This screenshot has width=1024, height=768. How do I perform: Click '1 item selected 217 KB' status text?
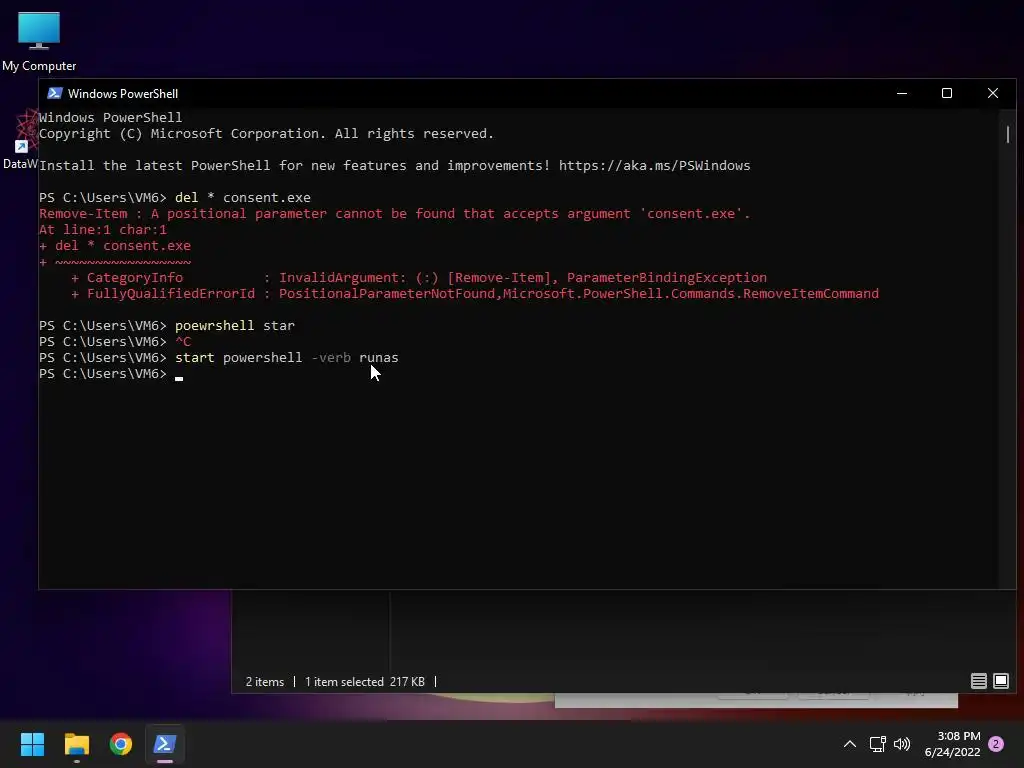point(364,682)
